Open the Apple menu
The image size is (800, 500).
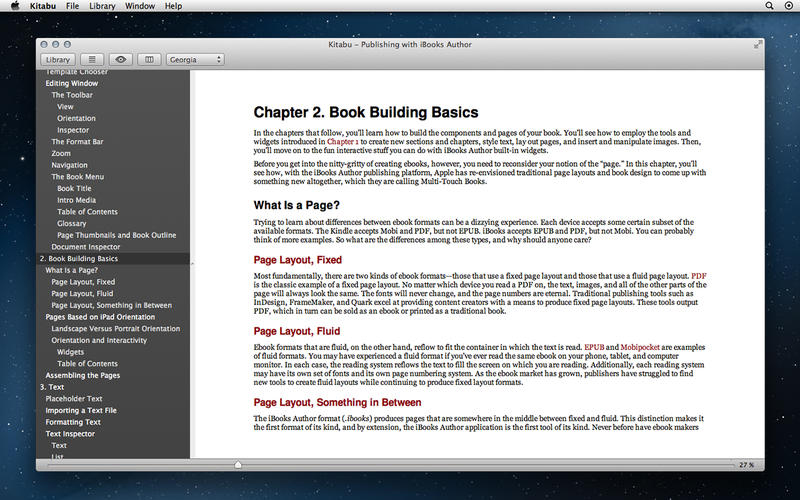pyautogui.click(x=15, y=6)
